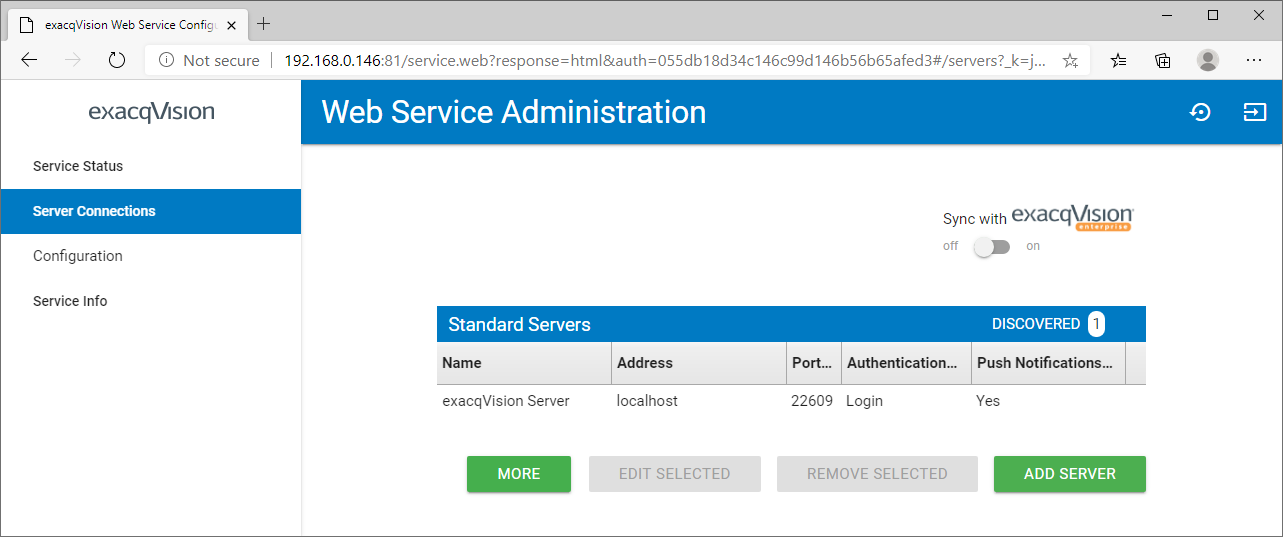Screen dimensions: 1283x537
Task: Open the browser Collections icon
Action: coord(1163,60)
